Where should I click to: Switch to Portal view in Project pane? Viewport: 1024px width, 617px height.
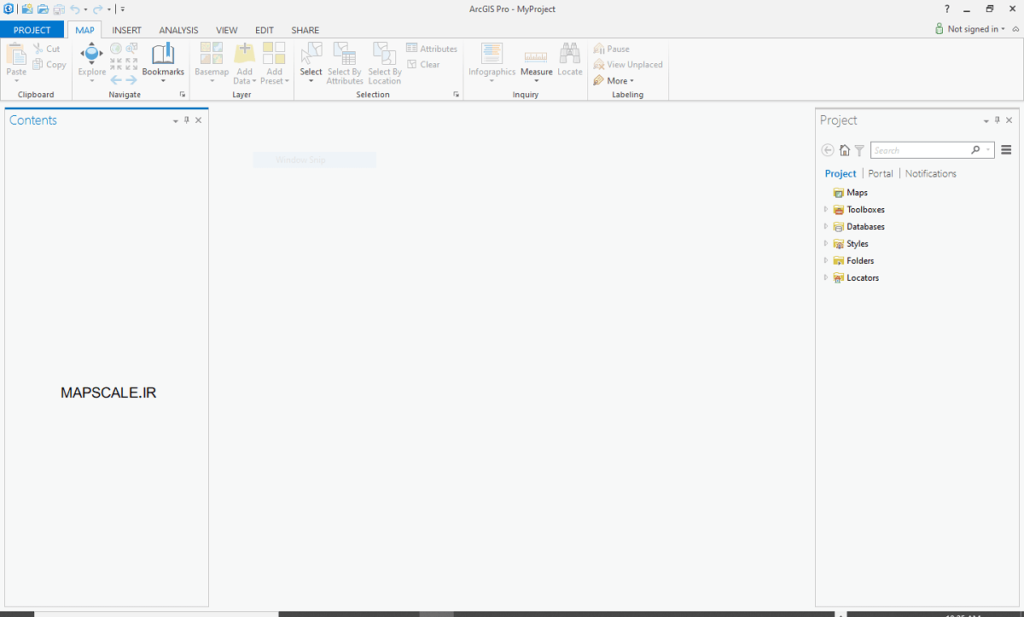(x=880, y=174)
